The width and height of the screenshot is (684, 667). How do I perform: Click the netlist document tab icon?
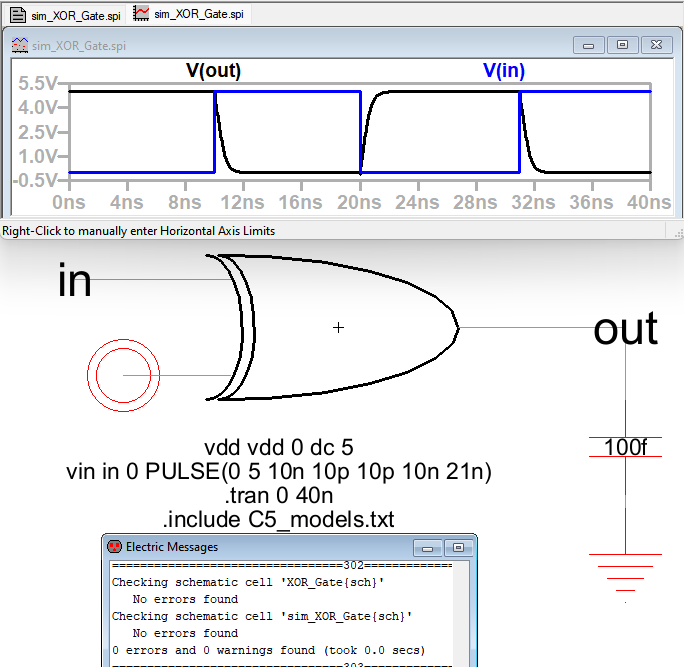(17, 14)
